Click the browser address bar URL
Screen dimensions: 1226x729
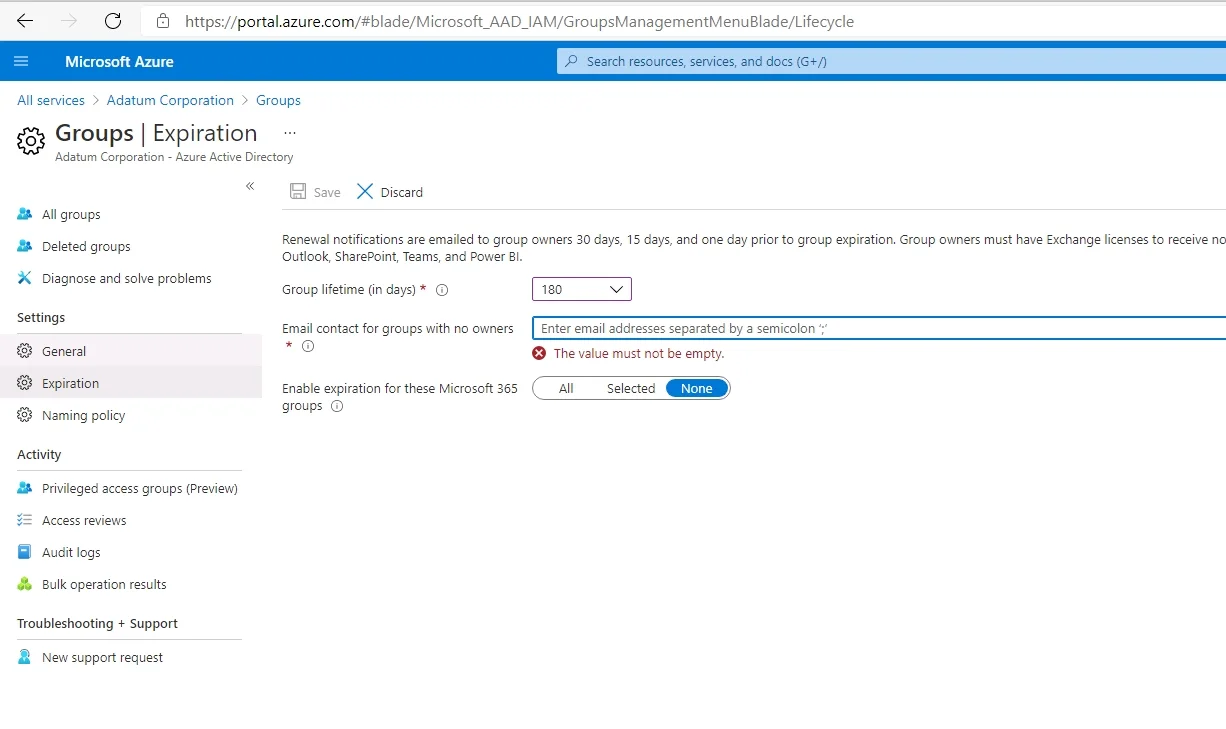coord(519,20)
